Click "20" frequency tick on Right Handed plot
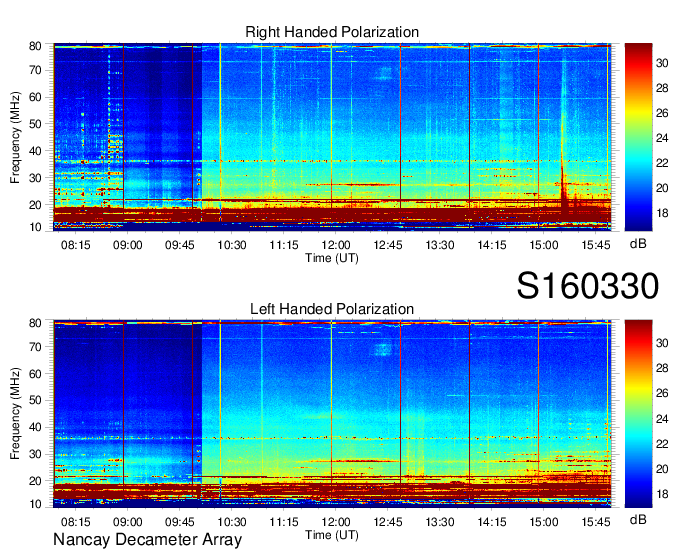Screen dimensions: 680x552 point(36,205)
